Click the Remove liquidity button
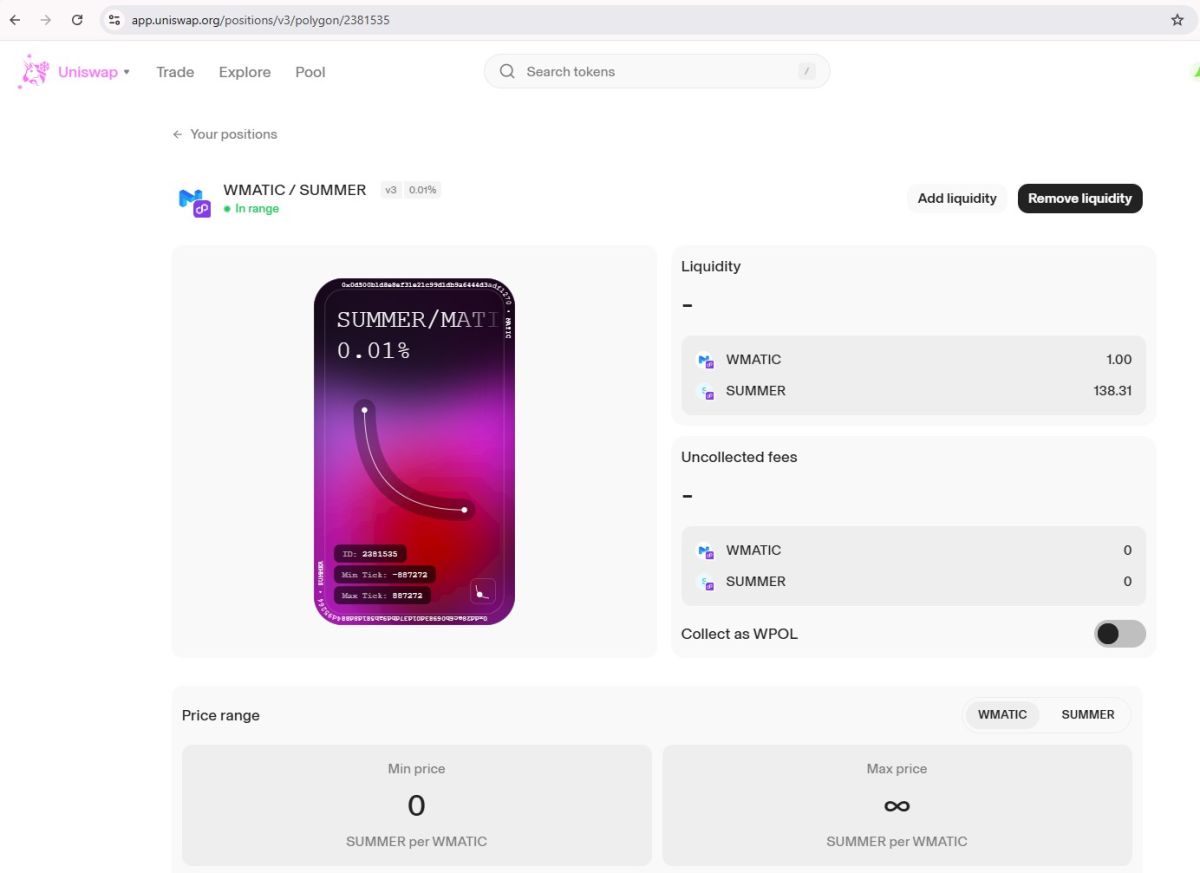1200x873 pixels. 1079,198
